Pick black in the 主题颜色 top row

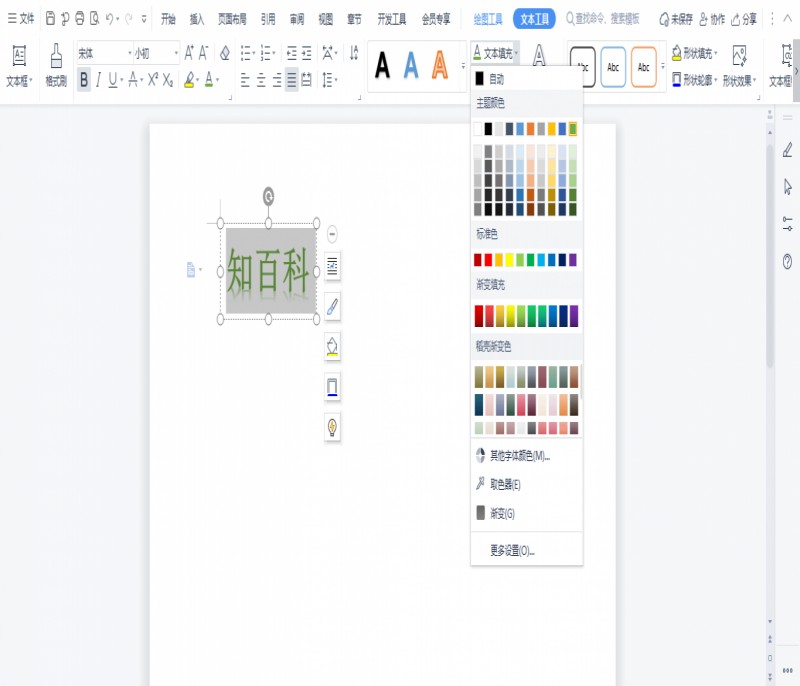pyautogui.click(x=488, y=129)
